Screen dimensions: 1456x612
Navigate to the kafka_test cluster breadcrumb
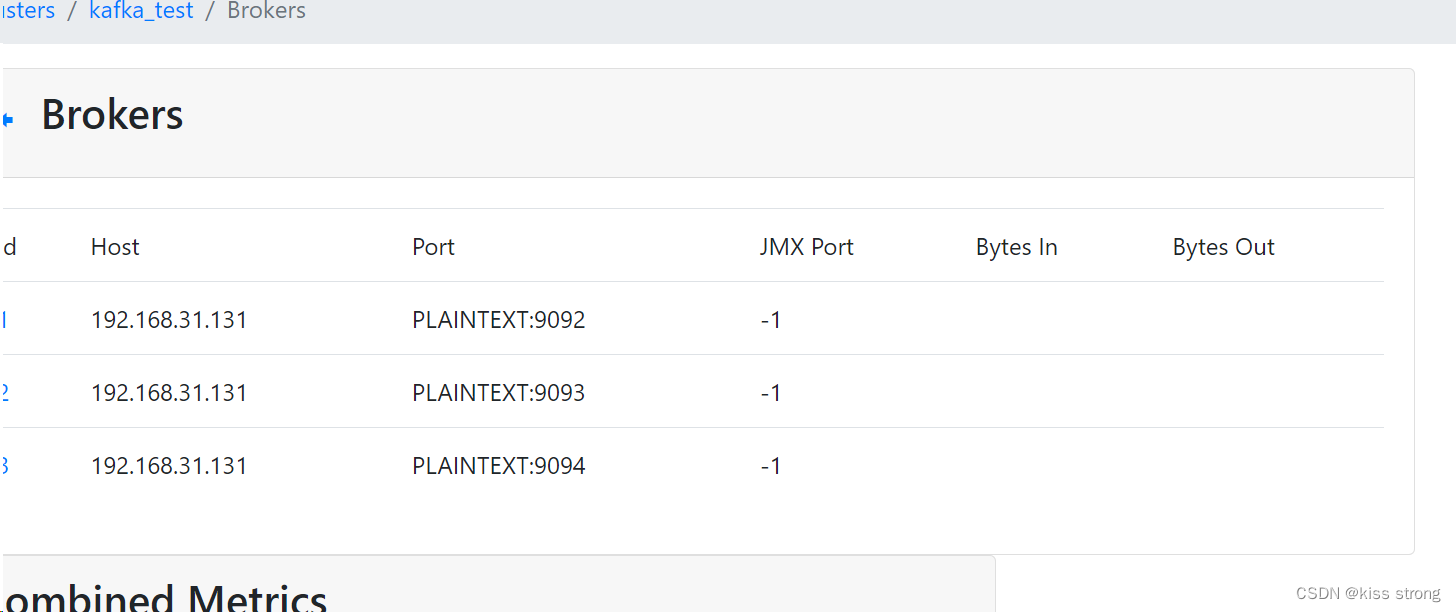[x=140, y=11]
